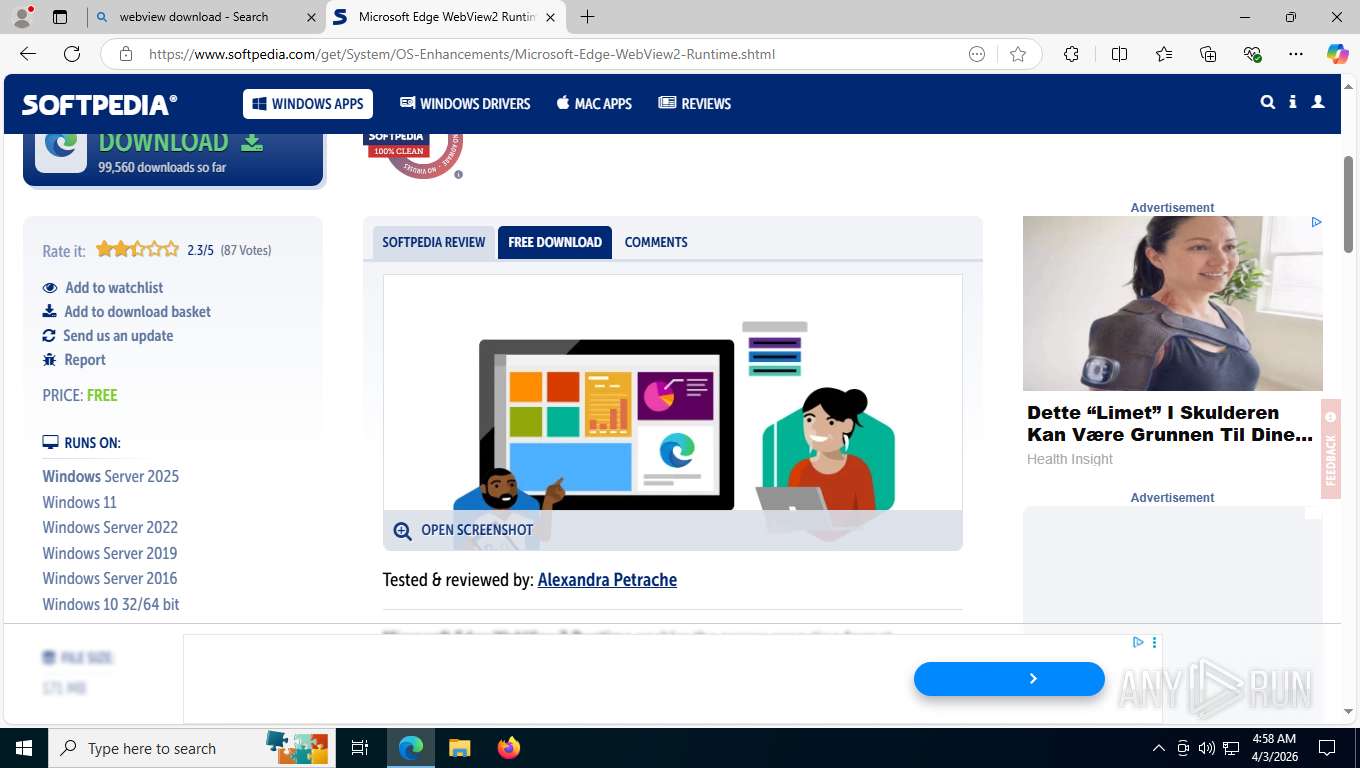Open the AdChoices icon on shoulder ad
This screenshot has height=768, width=1360.
(1316, 222)
